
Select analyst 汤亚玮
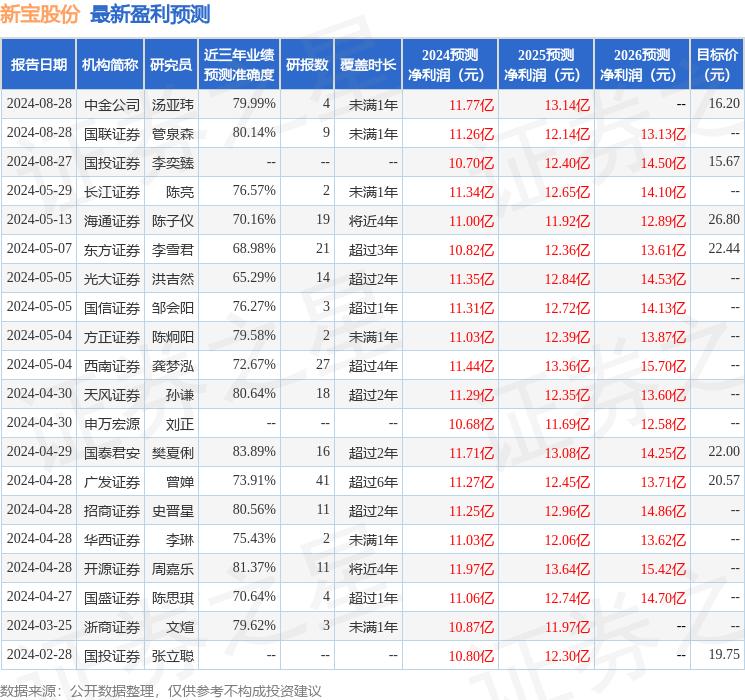[173, 105]
